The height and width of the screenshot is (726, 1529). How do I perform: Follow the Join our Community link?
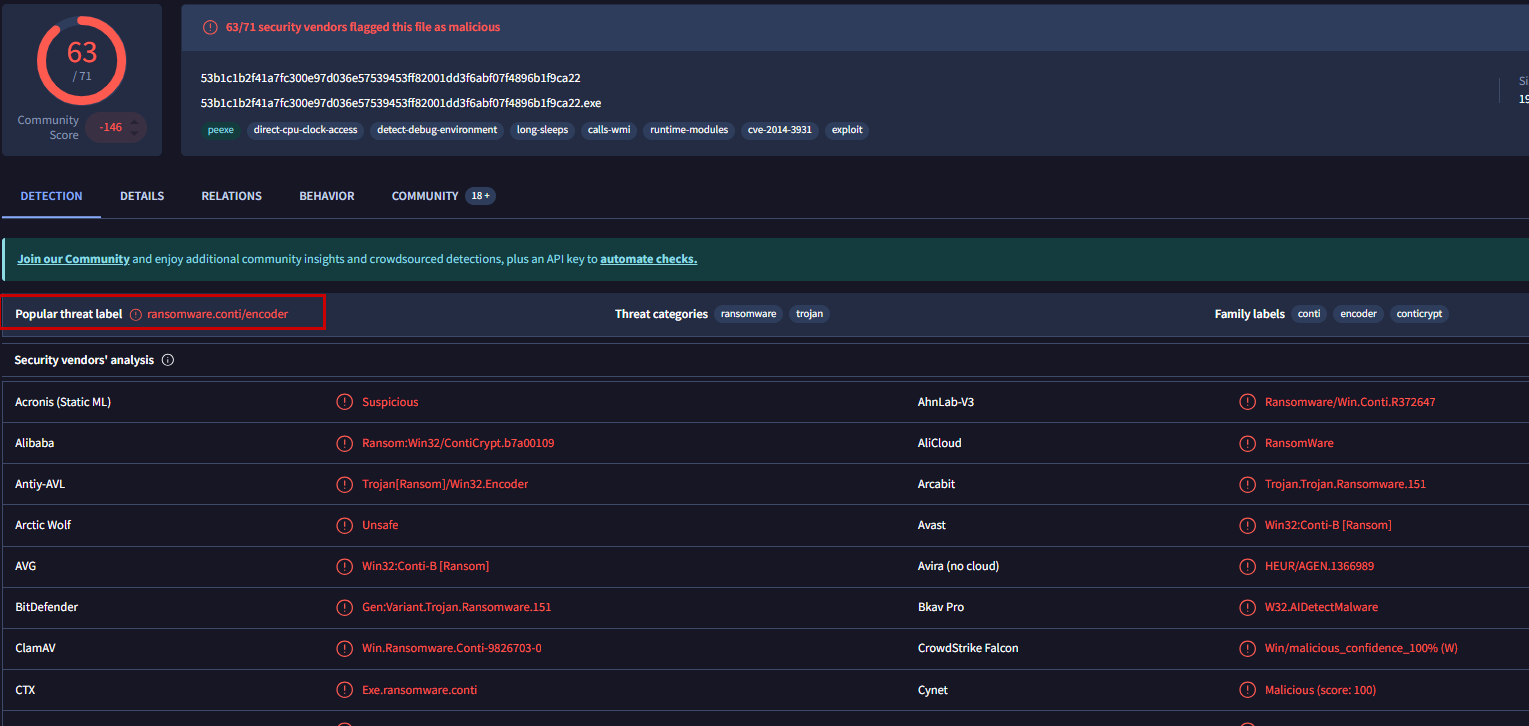[x=73, y=259]
